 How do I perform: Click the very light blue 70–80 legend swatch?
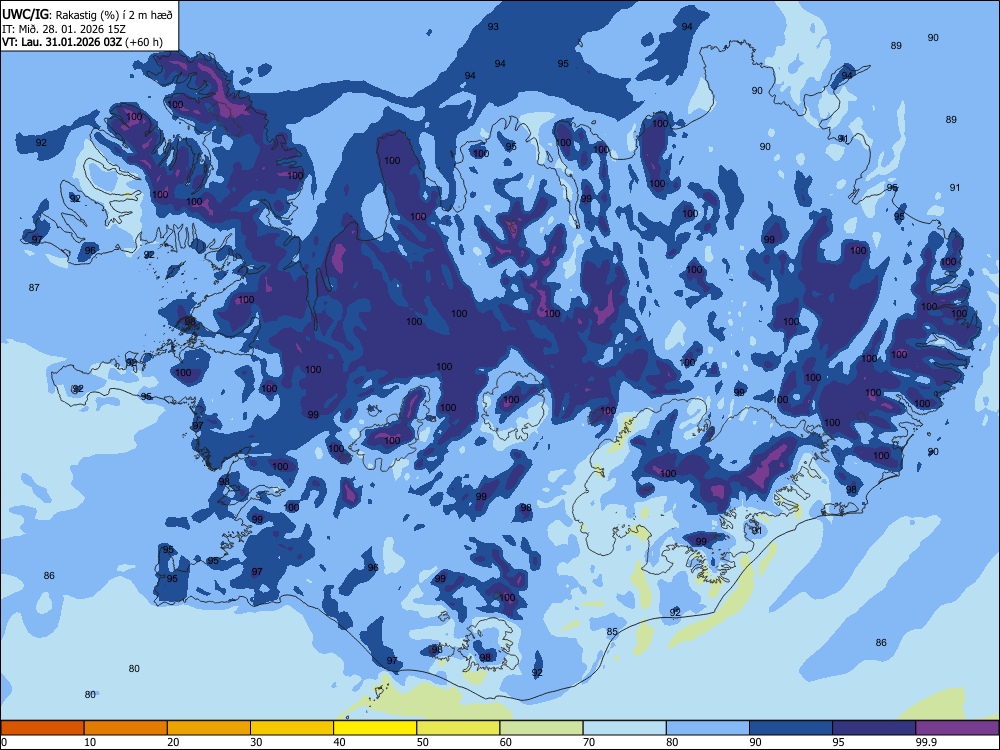(624, 728)
